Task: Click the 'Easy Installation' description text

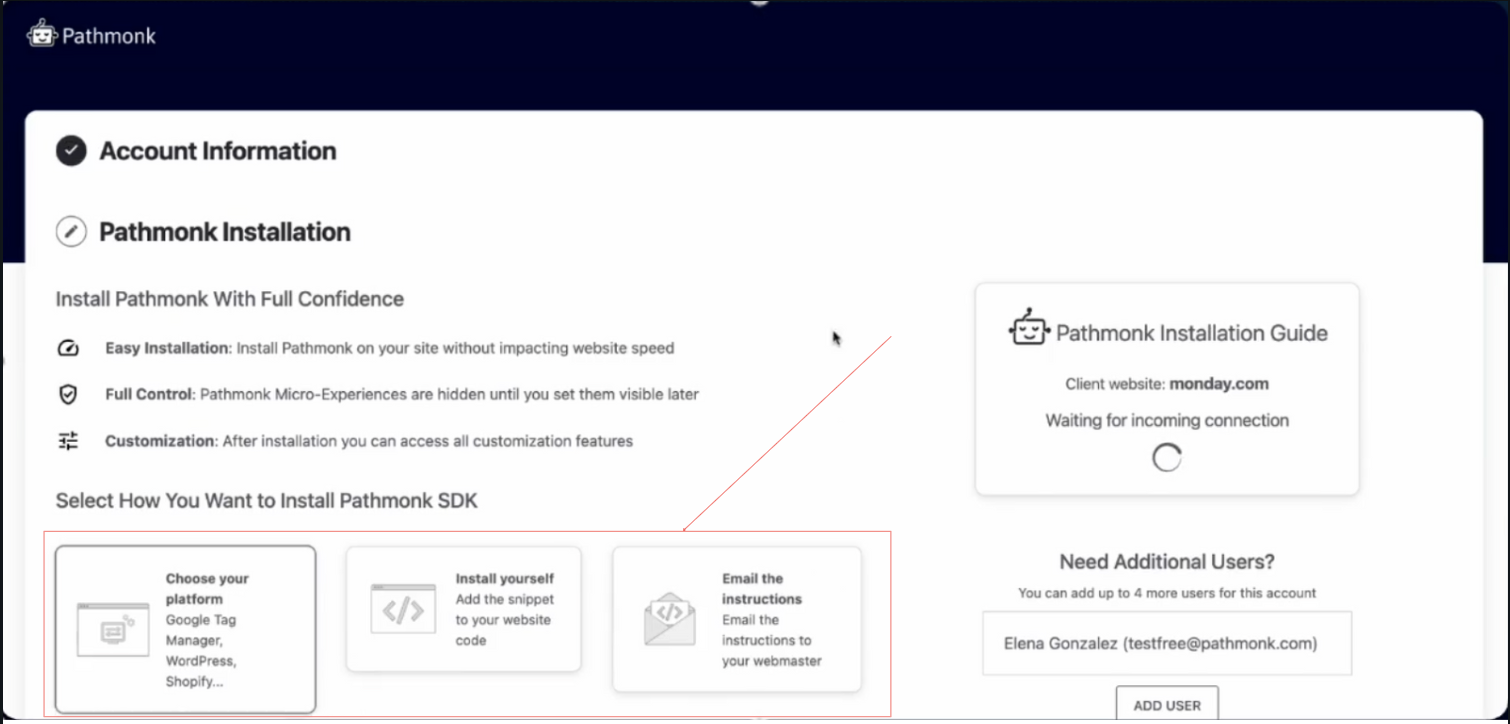Action: pos(390,349)
